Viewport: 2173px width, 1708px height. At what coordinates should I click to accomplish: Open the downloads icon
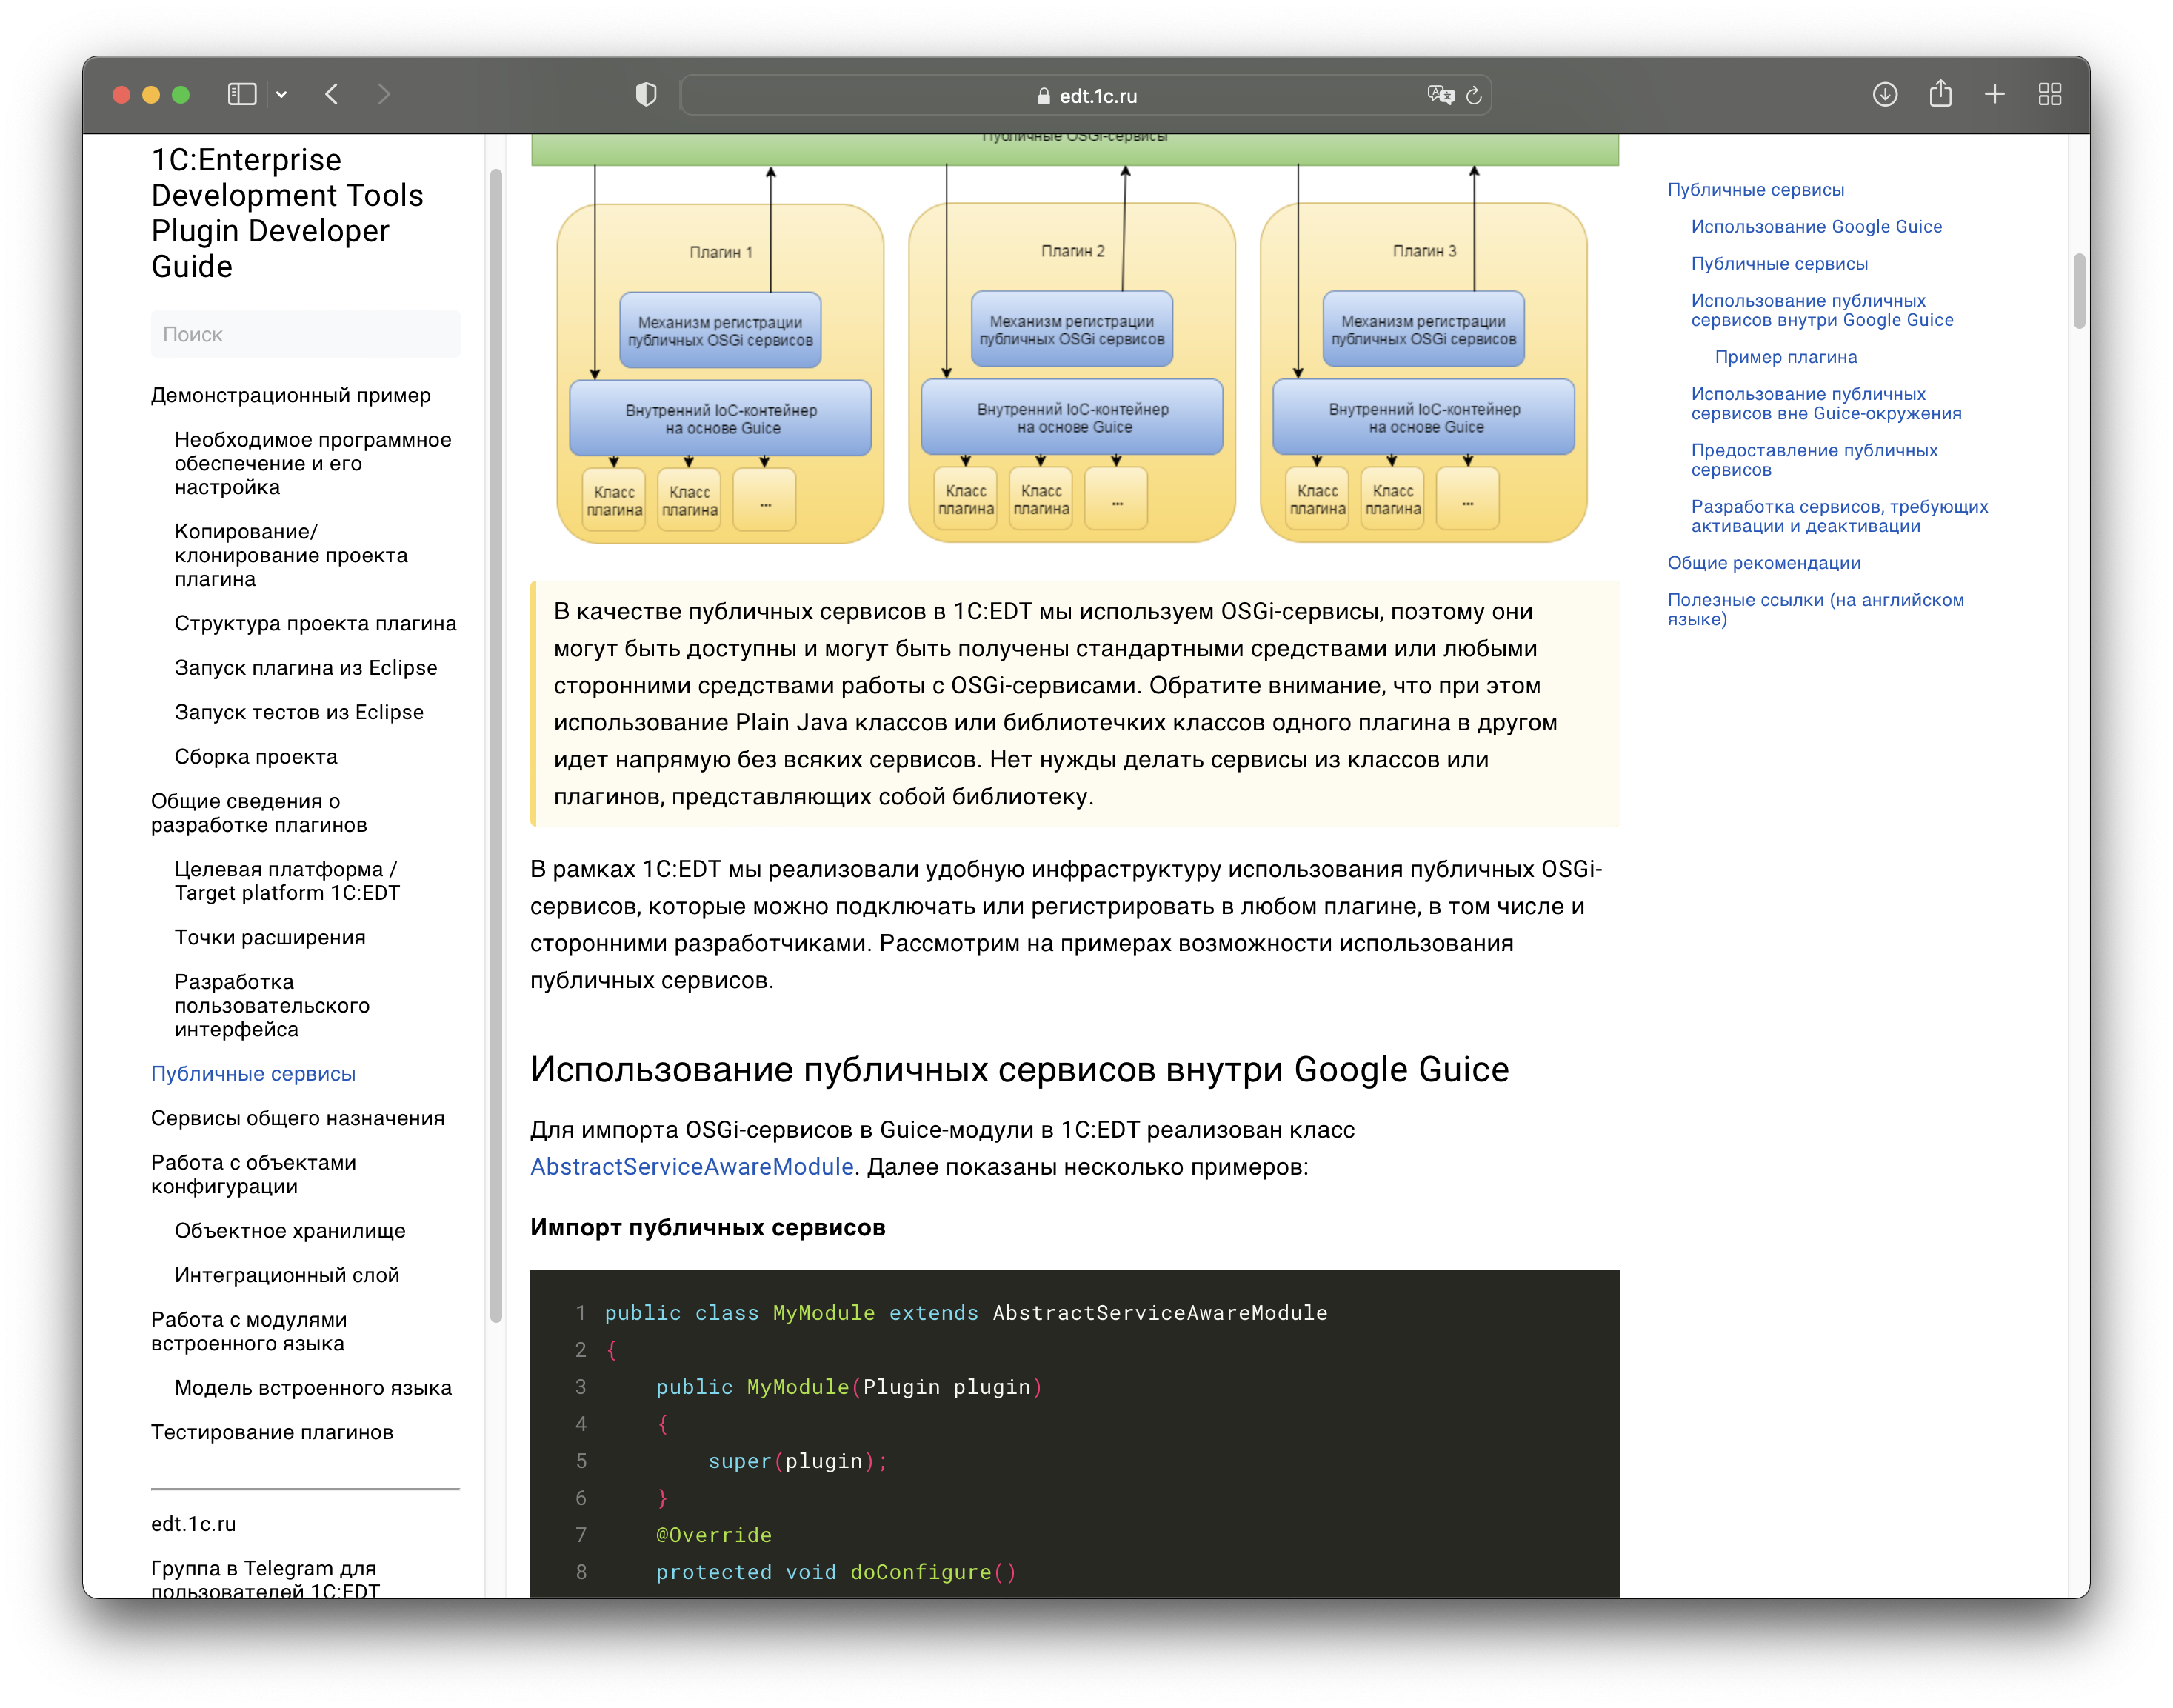pyautogui.click(x=1885, y=94)
